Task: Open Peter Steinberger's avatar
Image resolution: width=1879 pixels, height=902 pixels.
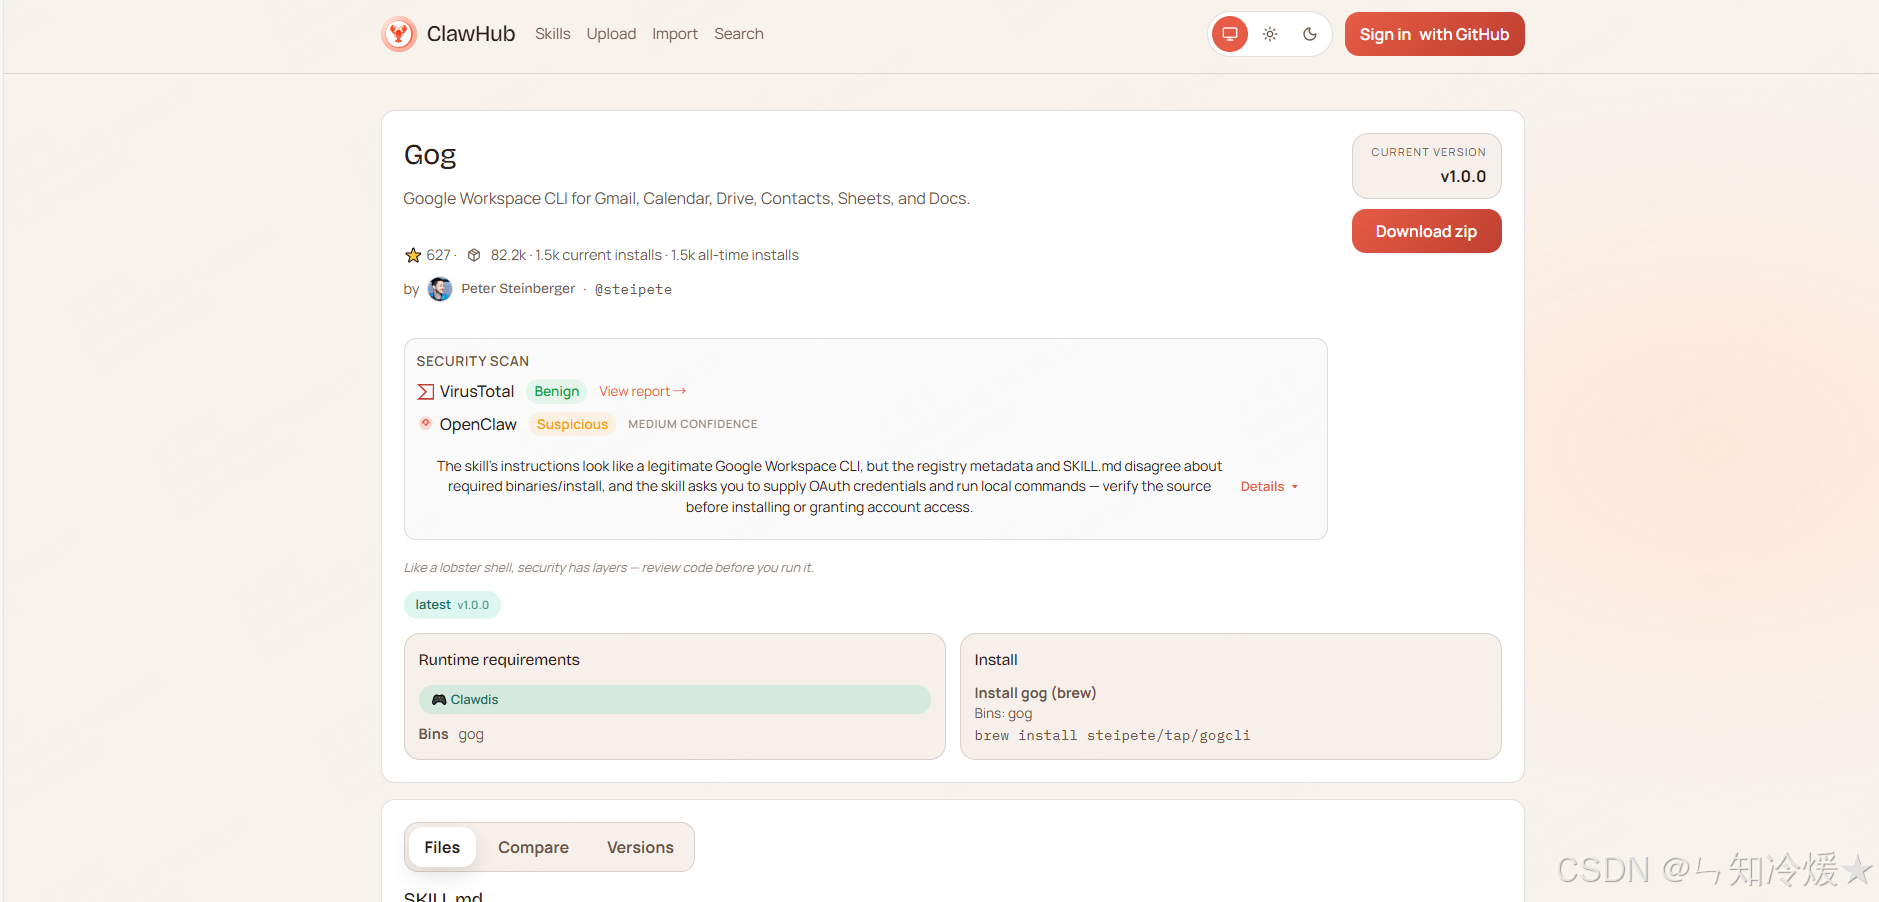Action: [x=440, y=289]
